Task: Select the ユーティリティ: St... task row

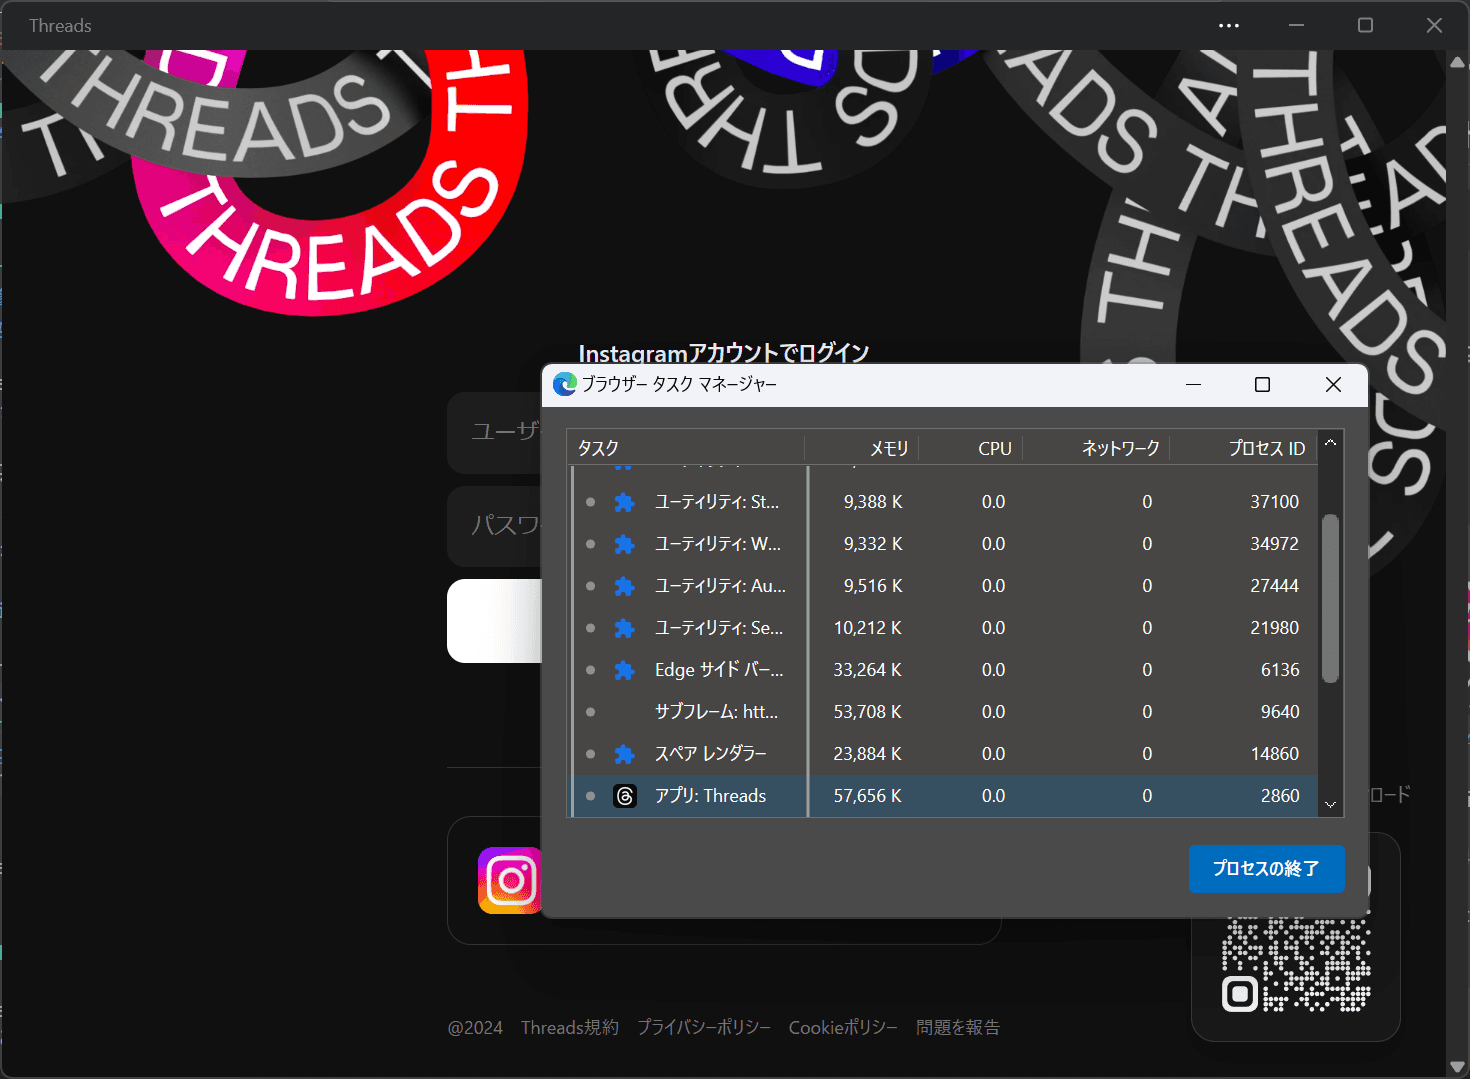Action: [x=943, y=502]
